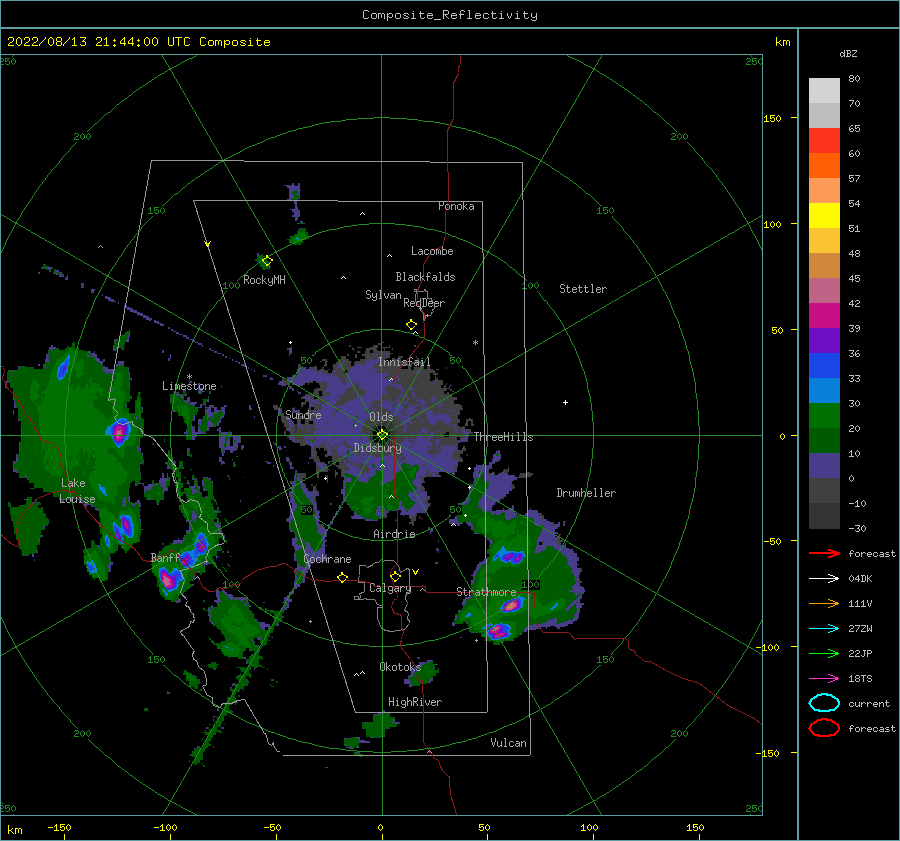The height and width of the screenshot is (841, 900).
Task: Pick the bright green 20-30 dBZ swatch
Action: point(824,416)
